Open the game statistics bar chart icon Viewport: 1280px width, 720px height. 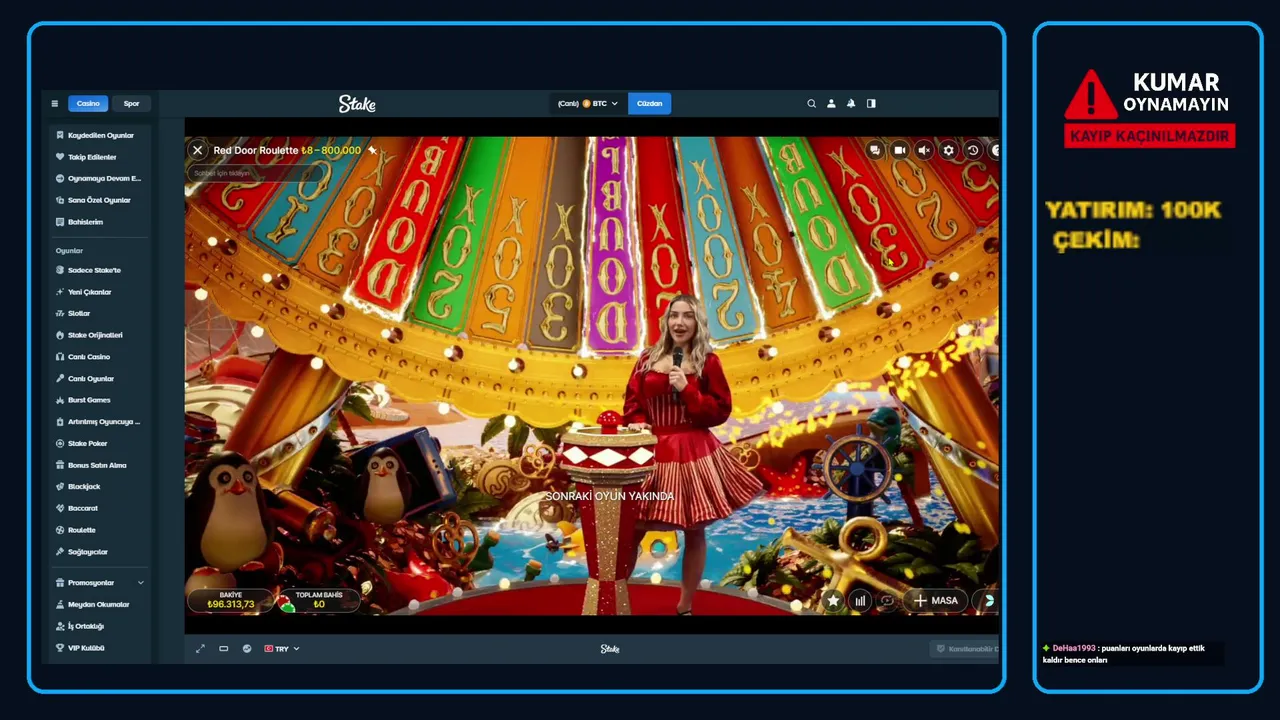860,600
